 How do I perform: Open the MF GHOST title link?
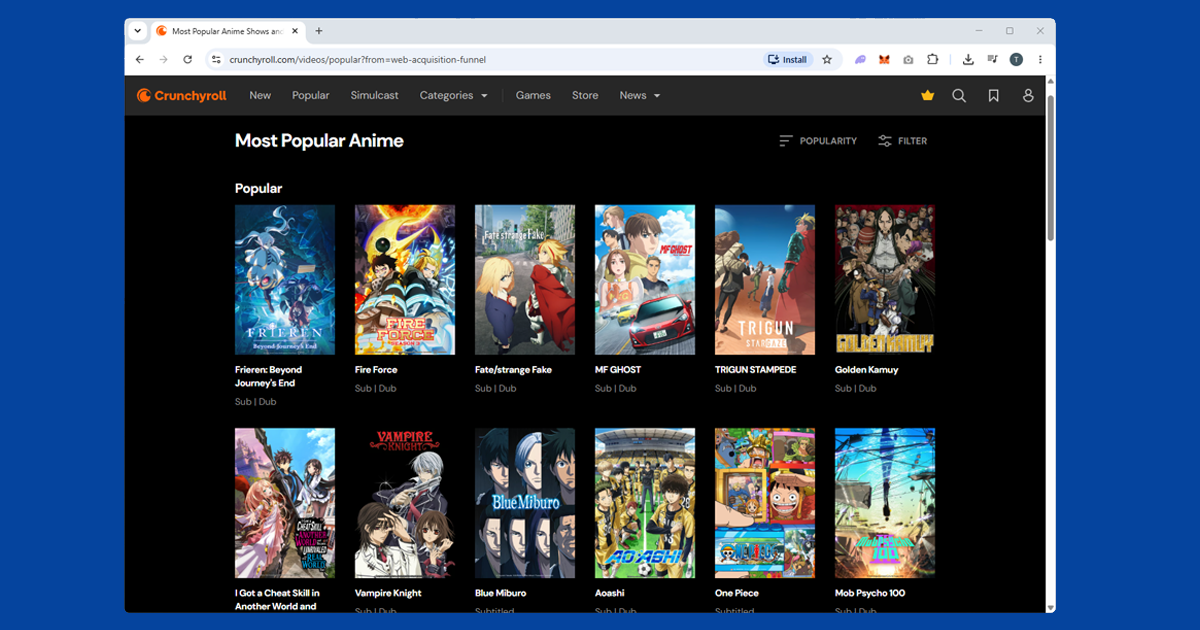tap(618, 369)
